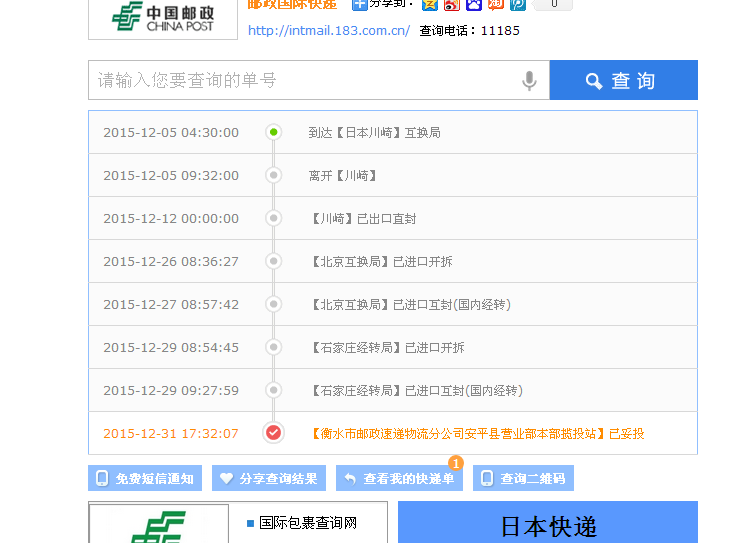Click the 分享查询结果 button

tap(269, 479)
